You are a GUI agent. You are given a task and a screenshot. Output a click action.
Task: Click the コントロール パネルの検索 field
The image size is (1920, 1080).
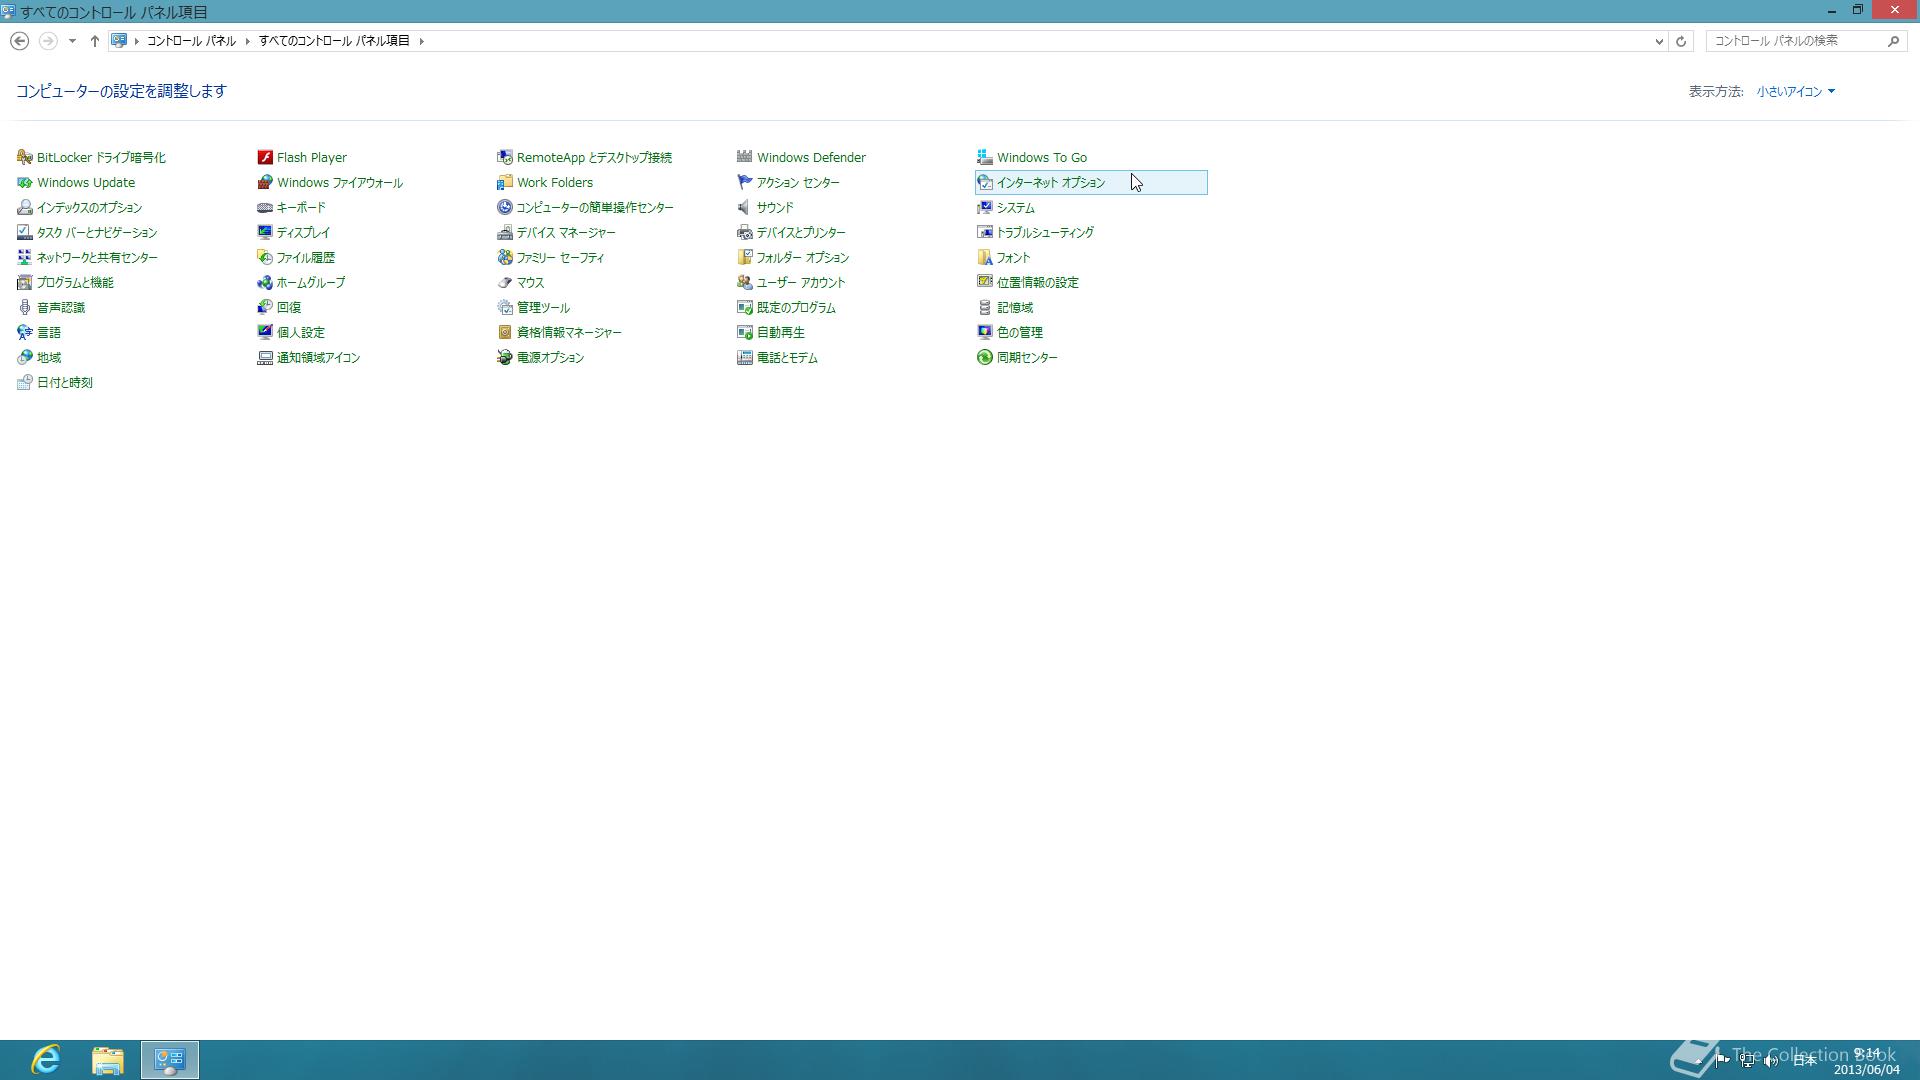1797,41
